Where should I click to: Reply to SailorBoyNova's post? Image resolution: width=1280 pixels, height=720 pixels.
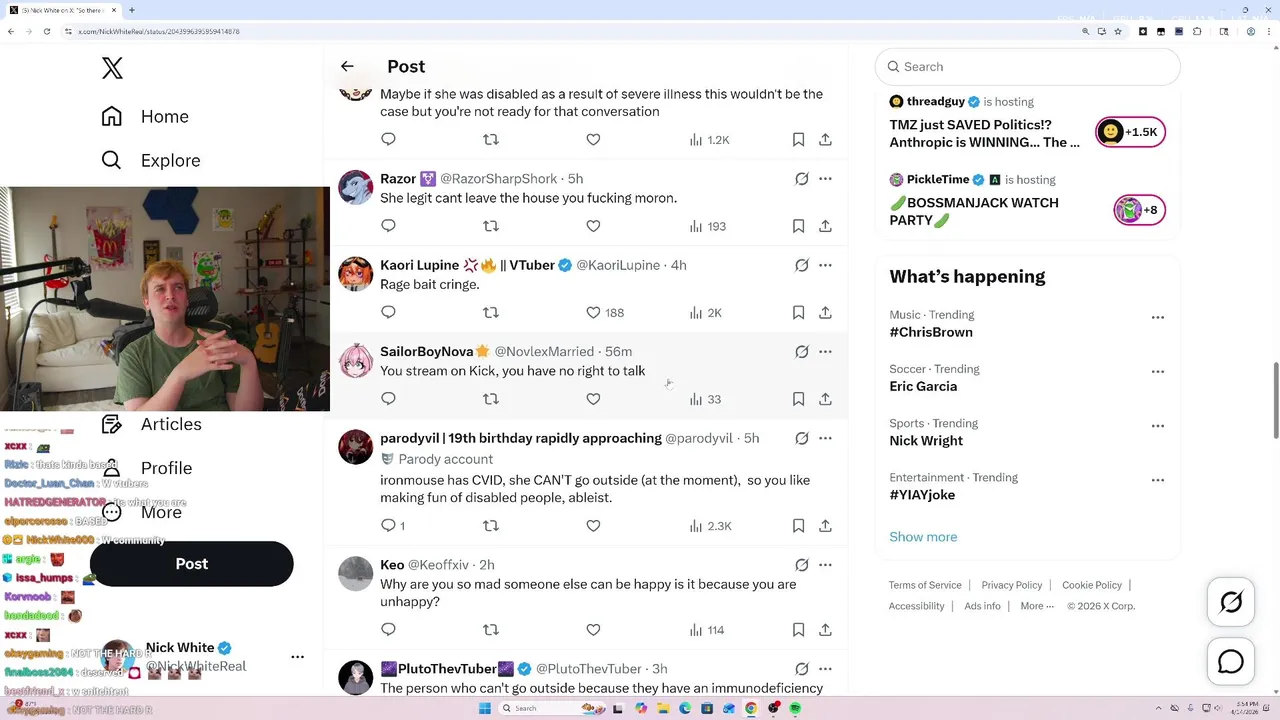[389, 399]
